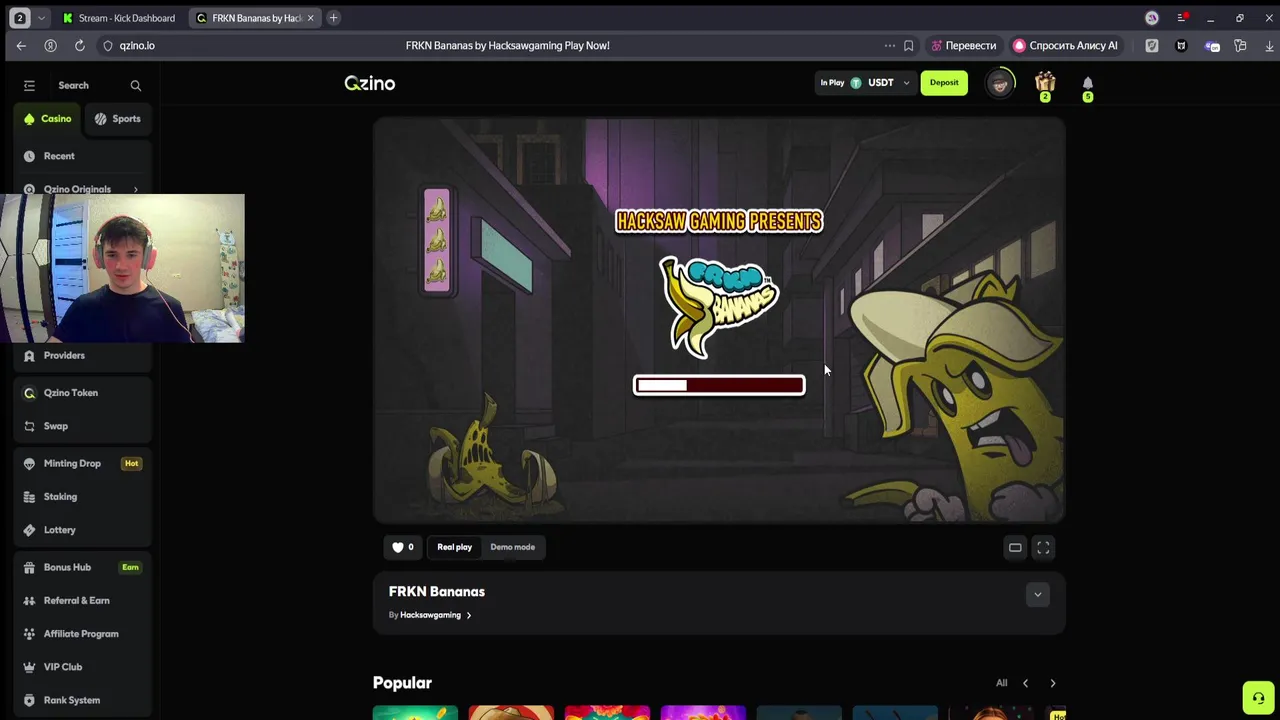Open a new browser tab
Image resolution: width=1280 pixels, height=720 pixels.
333,18
